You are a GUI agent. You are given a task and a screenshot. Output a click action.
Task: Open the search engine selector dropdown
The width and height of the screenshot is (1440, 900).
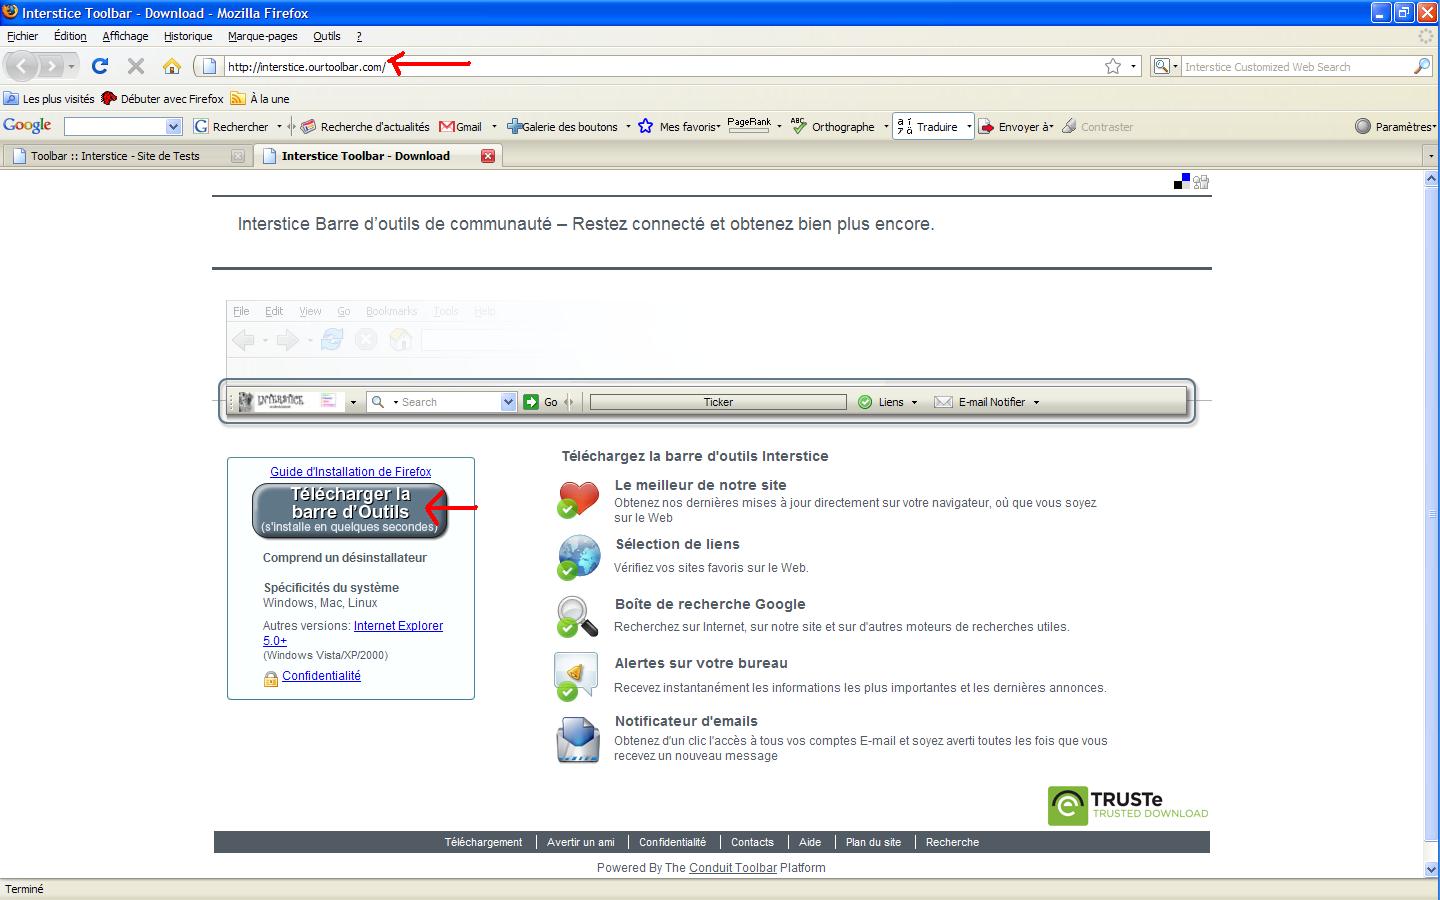(x=1164, y=66)
